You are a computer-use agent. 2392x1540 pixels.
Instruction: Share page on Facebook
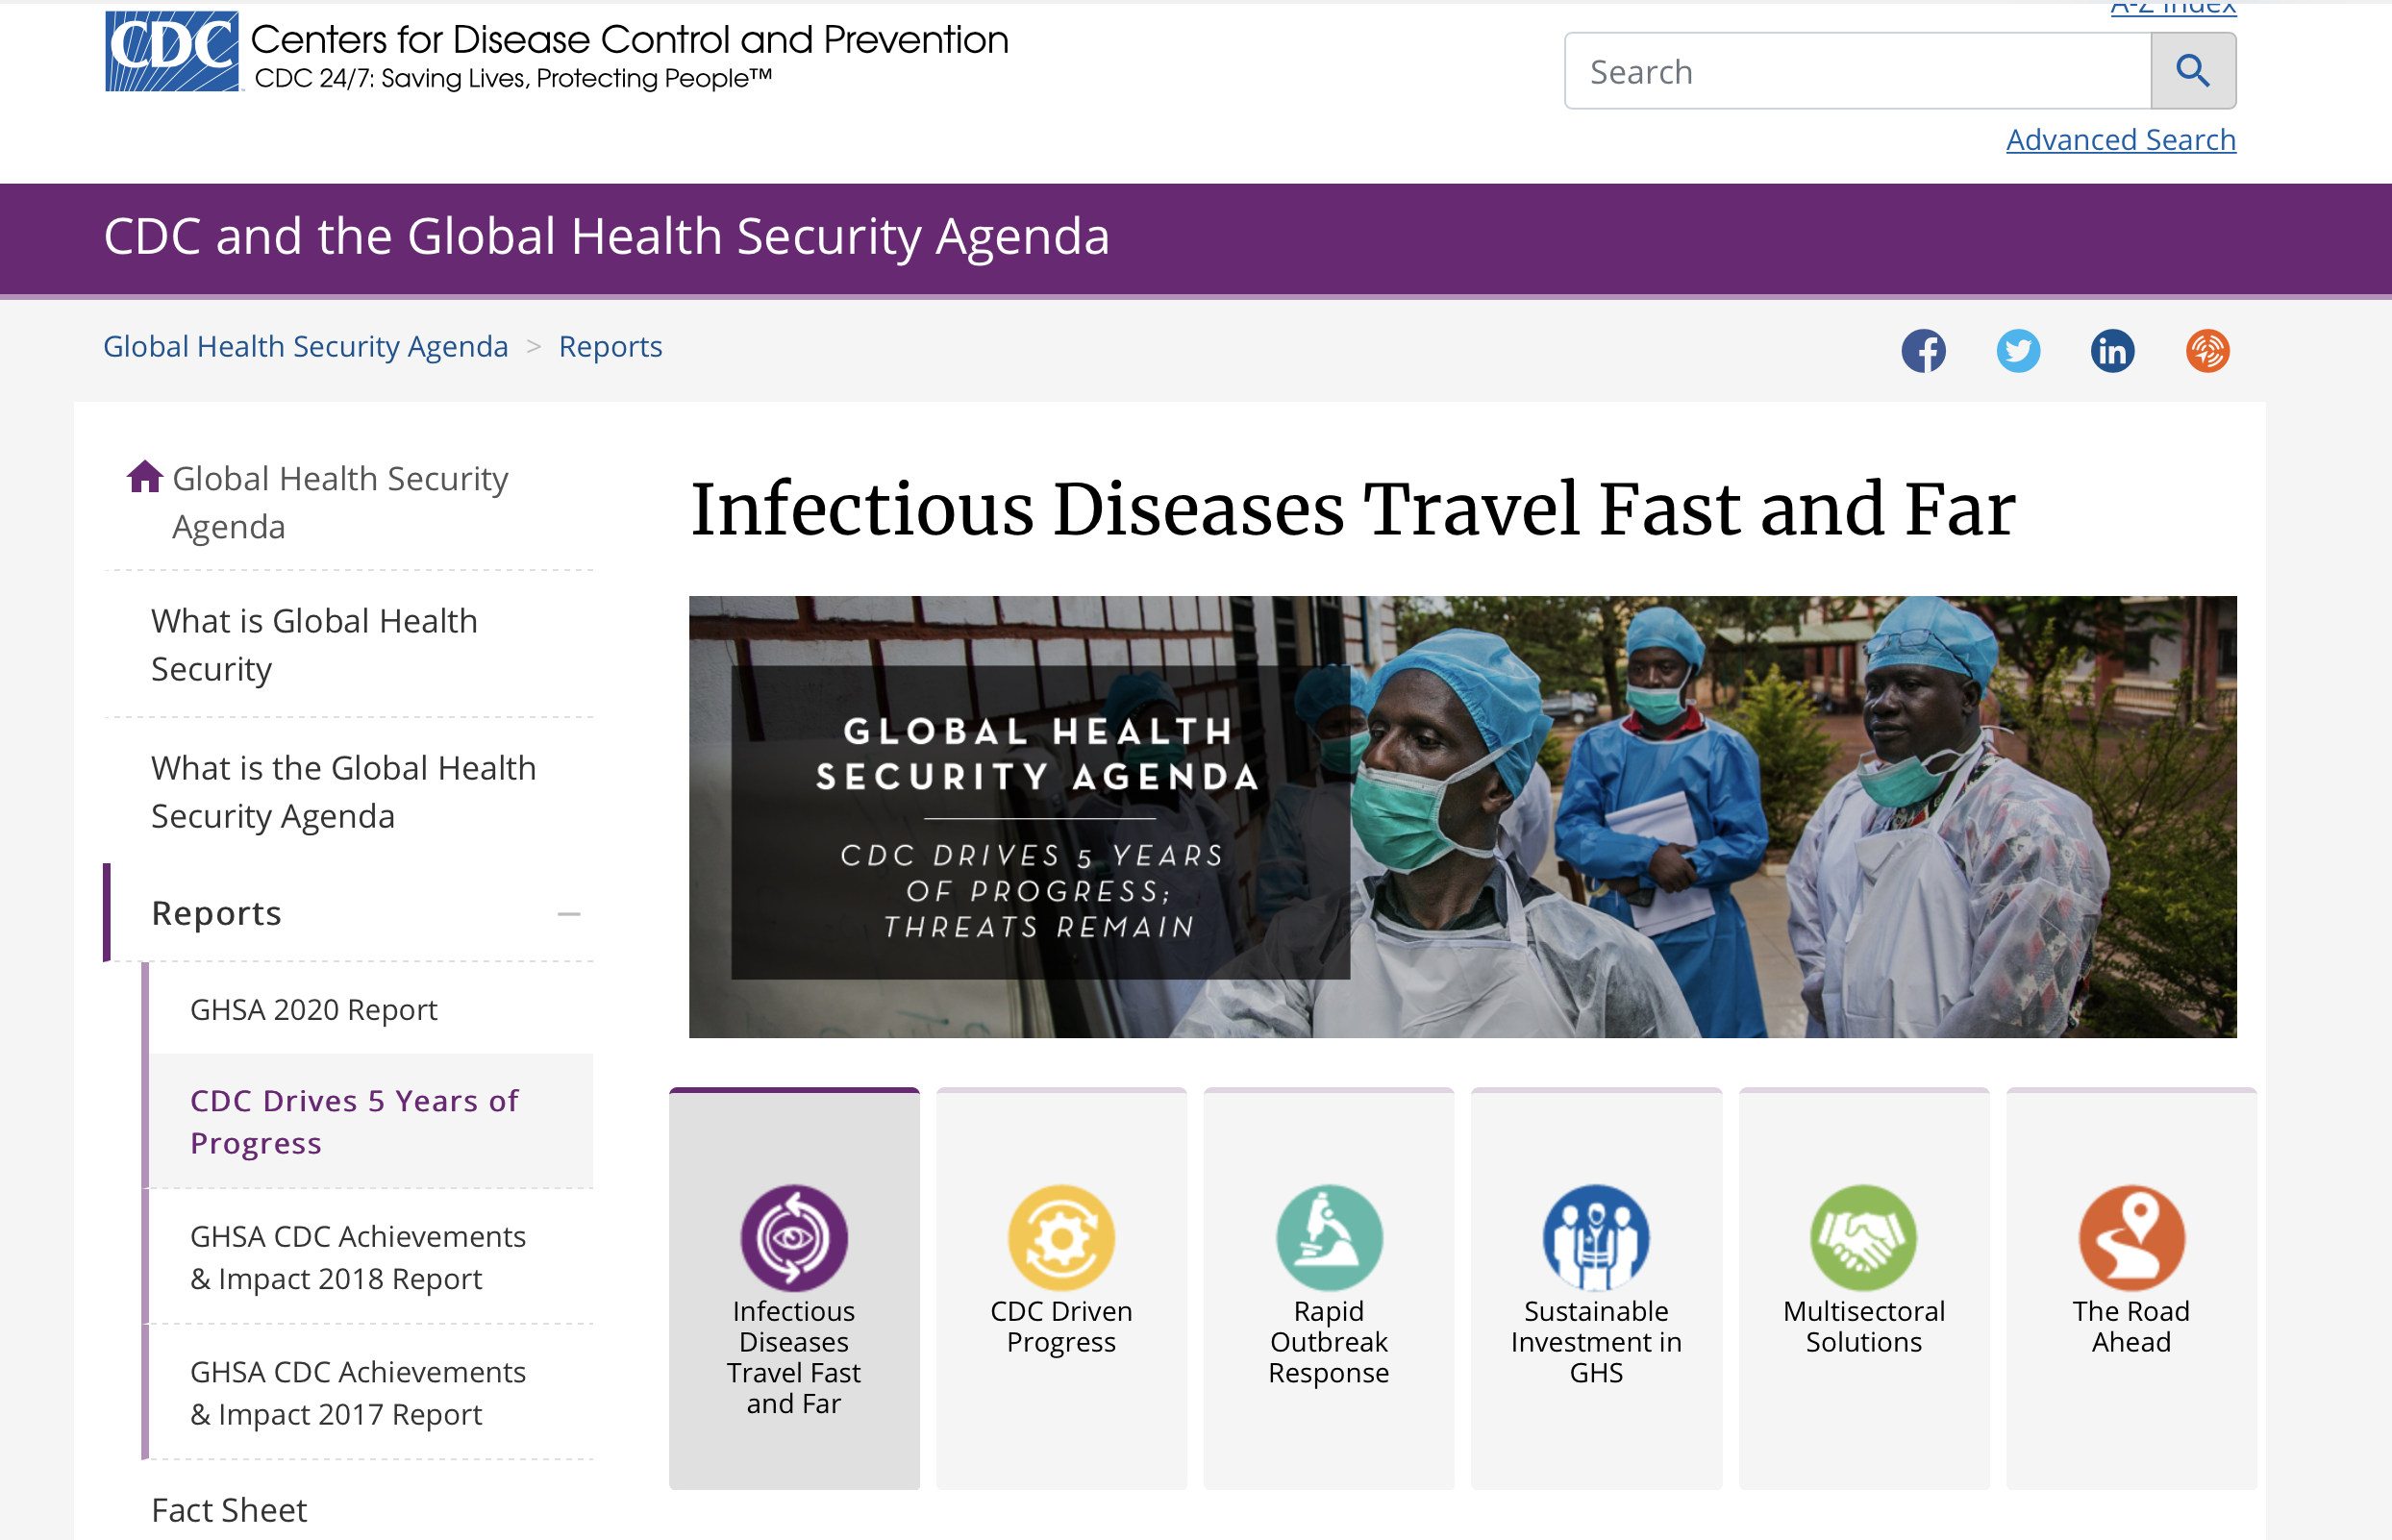click(x=1923, y=351)
